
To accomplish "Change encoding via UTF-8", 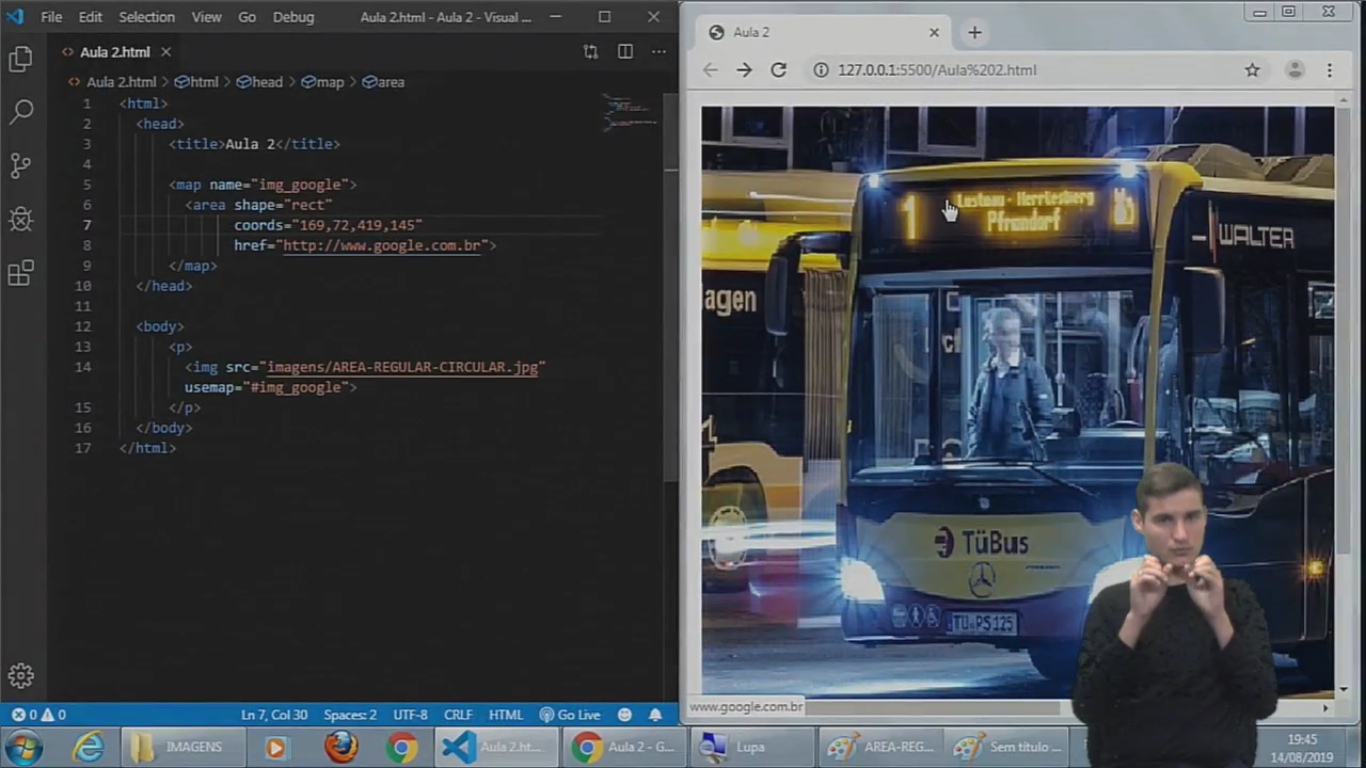I will coord(410,715).
